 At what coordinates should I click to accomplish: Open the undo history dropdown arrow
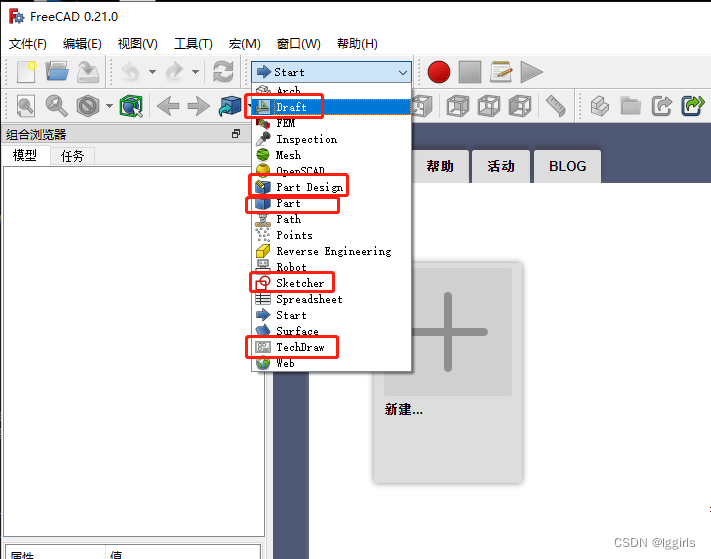152,72
